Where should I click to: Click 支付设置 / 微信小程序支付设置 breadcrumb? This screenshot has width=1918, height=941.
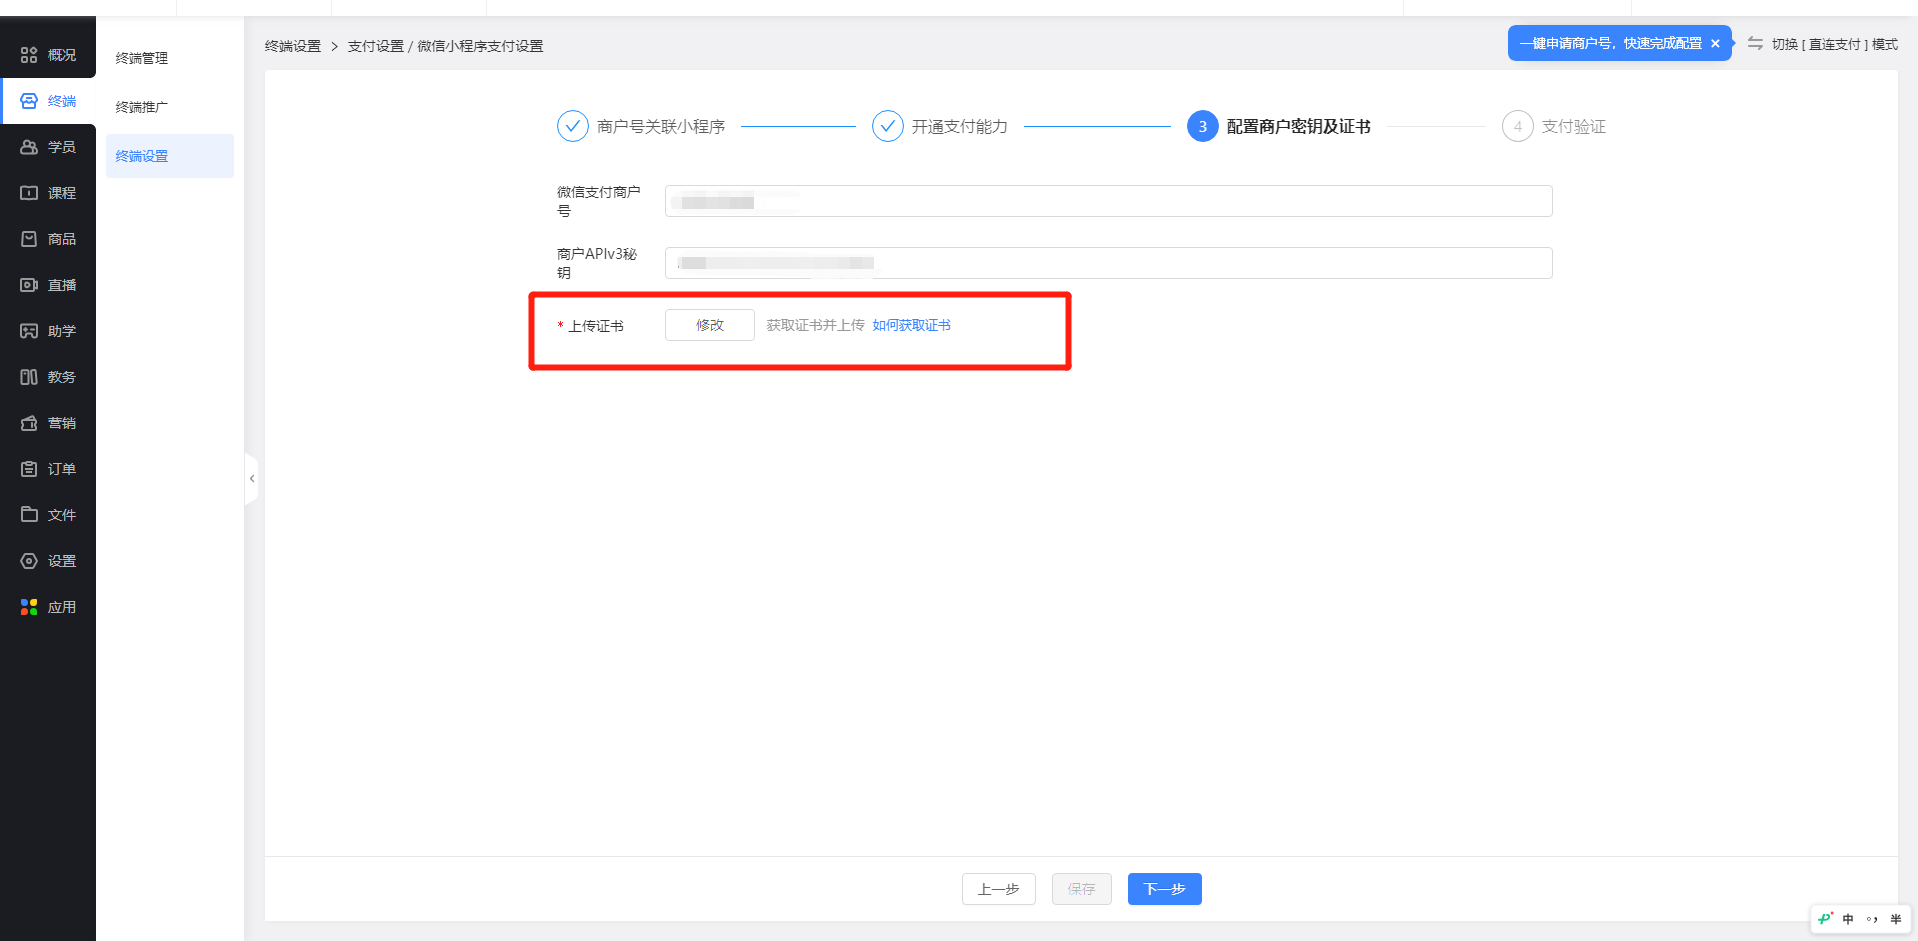pyautogui.click(x=445, y=46)
